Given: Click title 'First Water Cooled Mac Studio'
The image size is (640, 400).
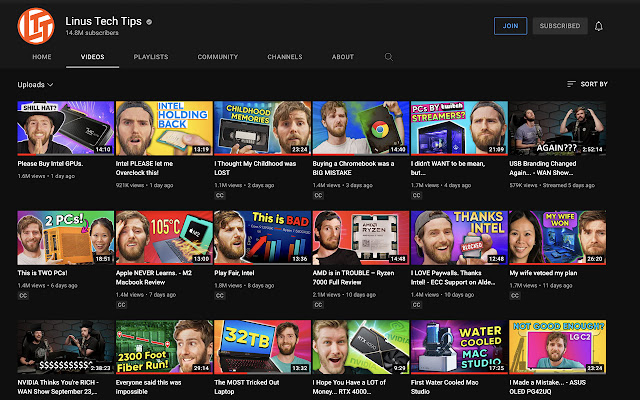Looking at the screenshot, I should pyautogui.click(x=445, y=387).
